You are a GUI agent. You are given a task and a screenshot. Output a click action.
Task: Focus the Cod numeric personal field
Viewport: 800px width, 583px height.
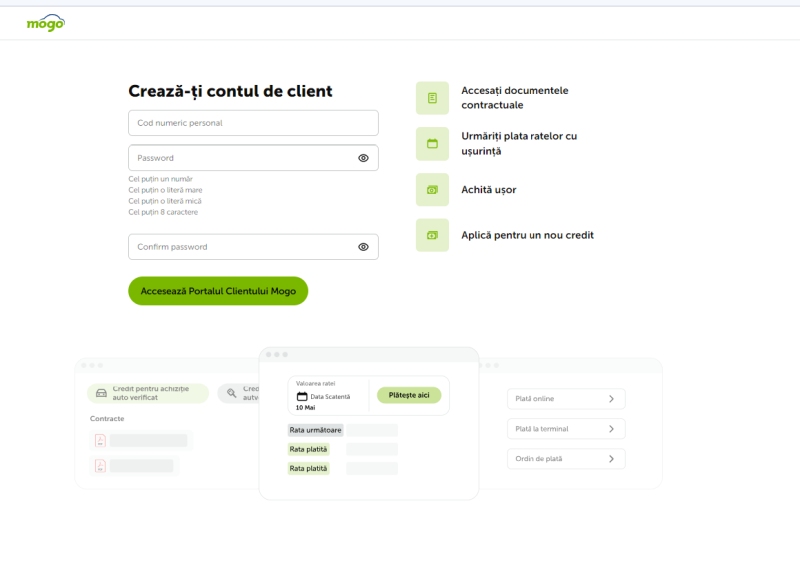253,123
